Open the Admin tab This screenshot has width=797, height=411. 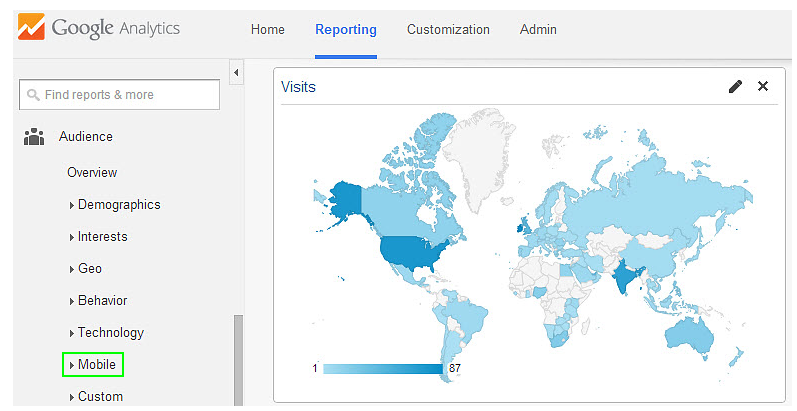[x=538, y=30]
